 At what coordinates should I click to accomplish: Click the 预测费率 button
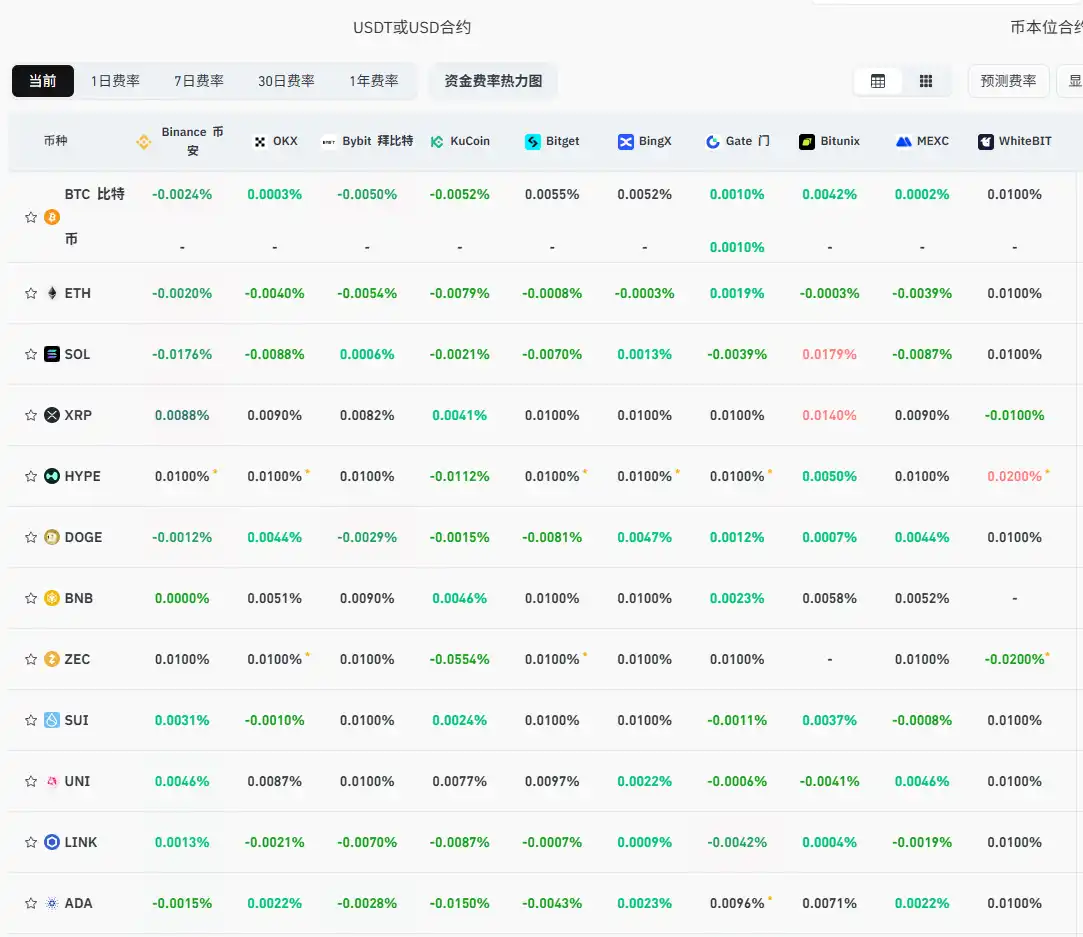click(1008, 81)
